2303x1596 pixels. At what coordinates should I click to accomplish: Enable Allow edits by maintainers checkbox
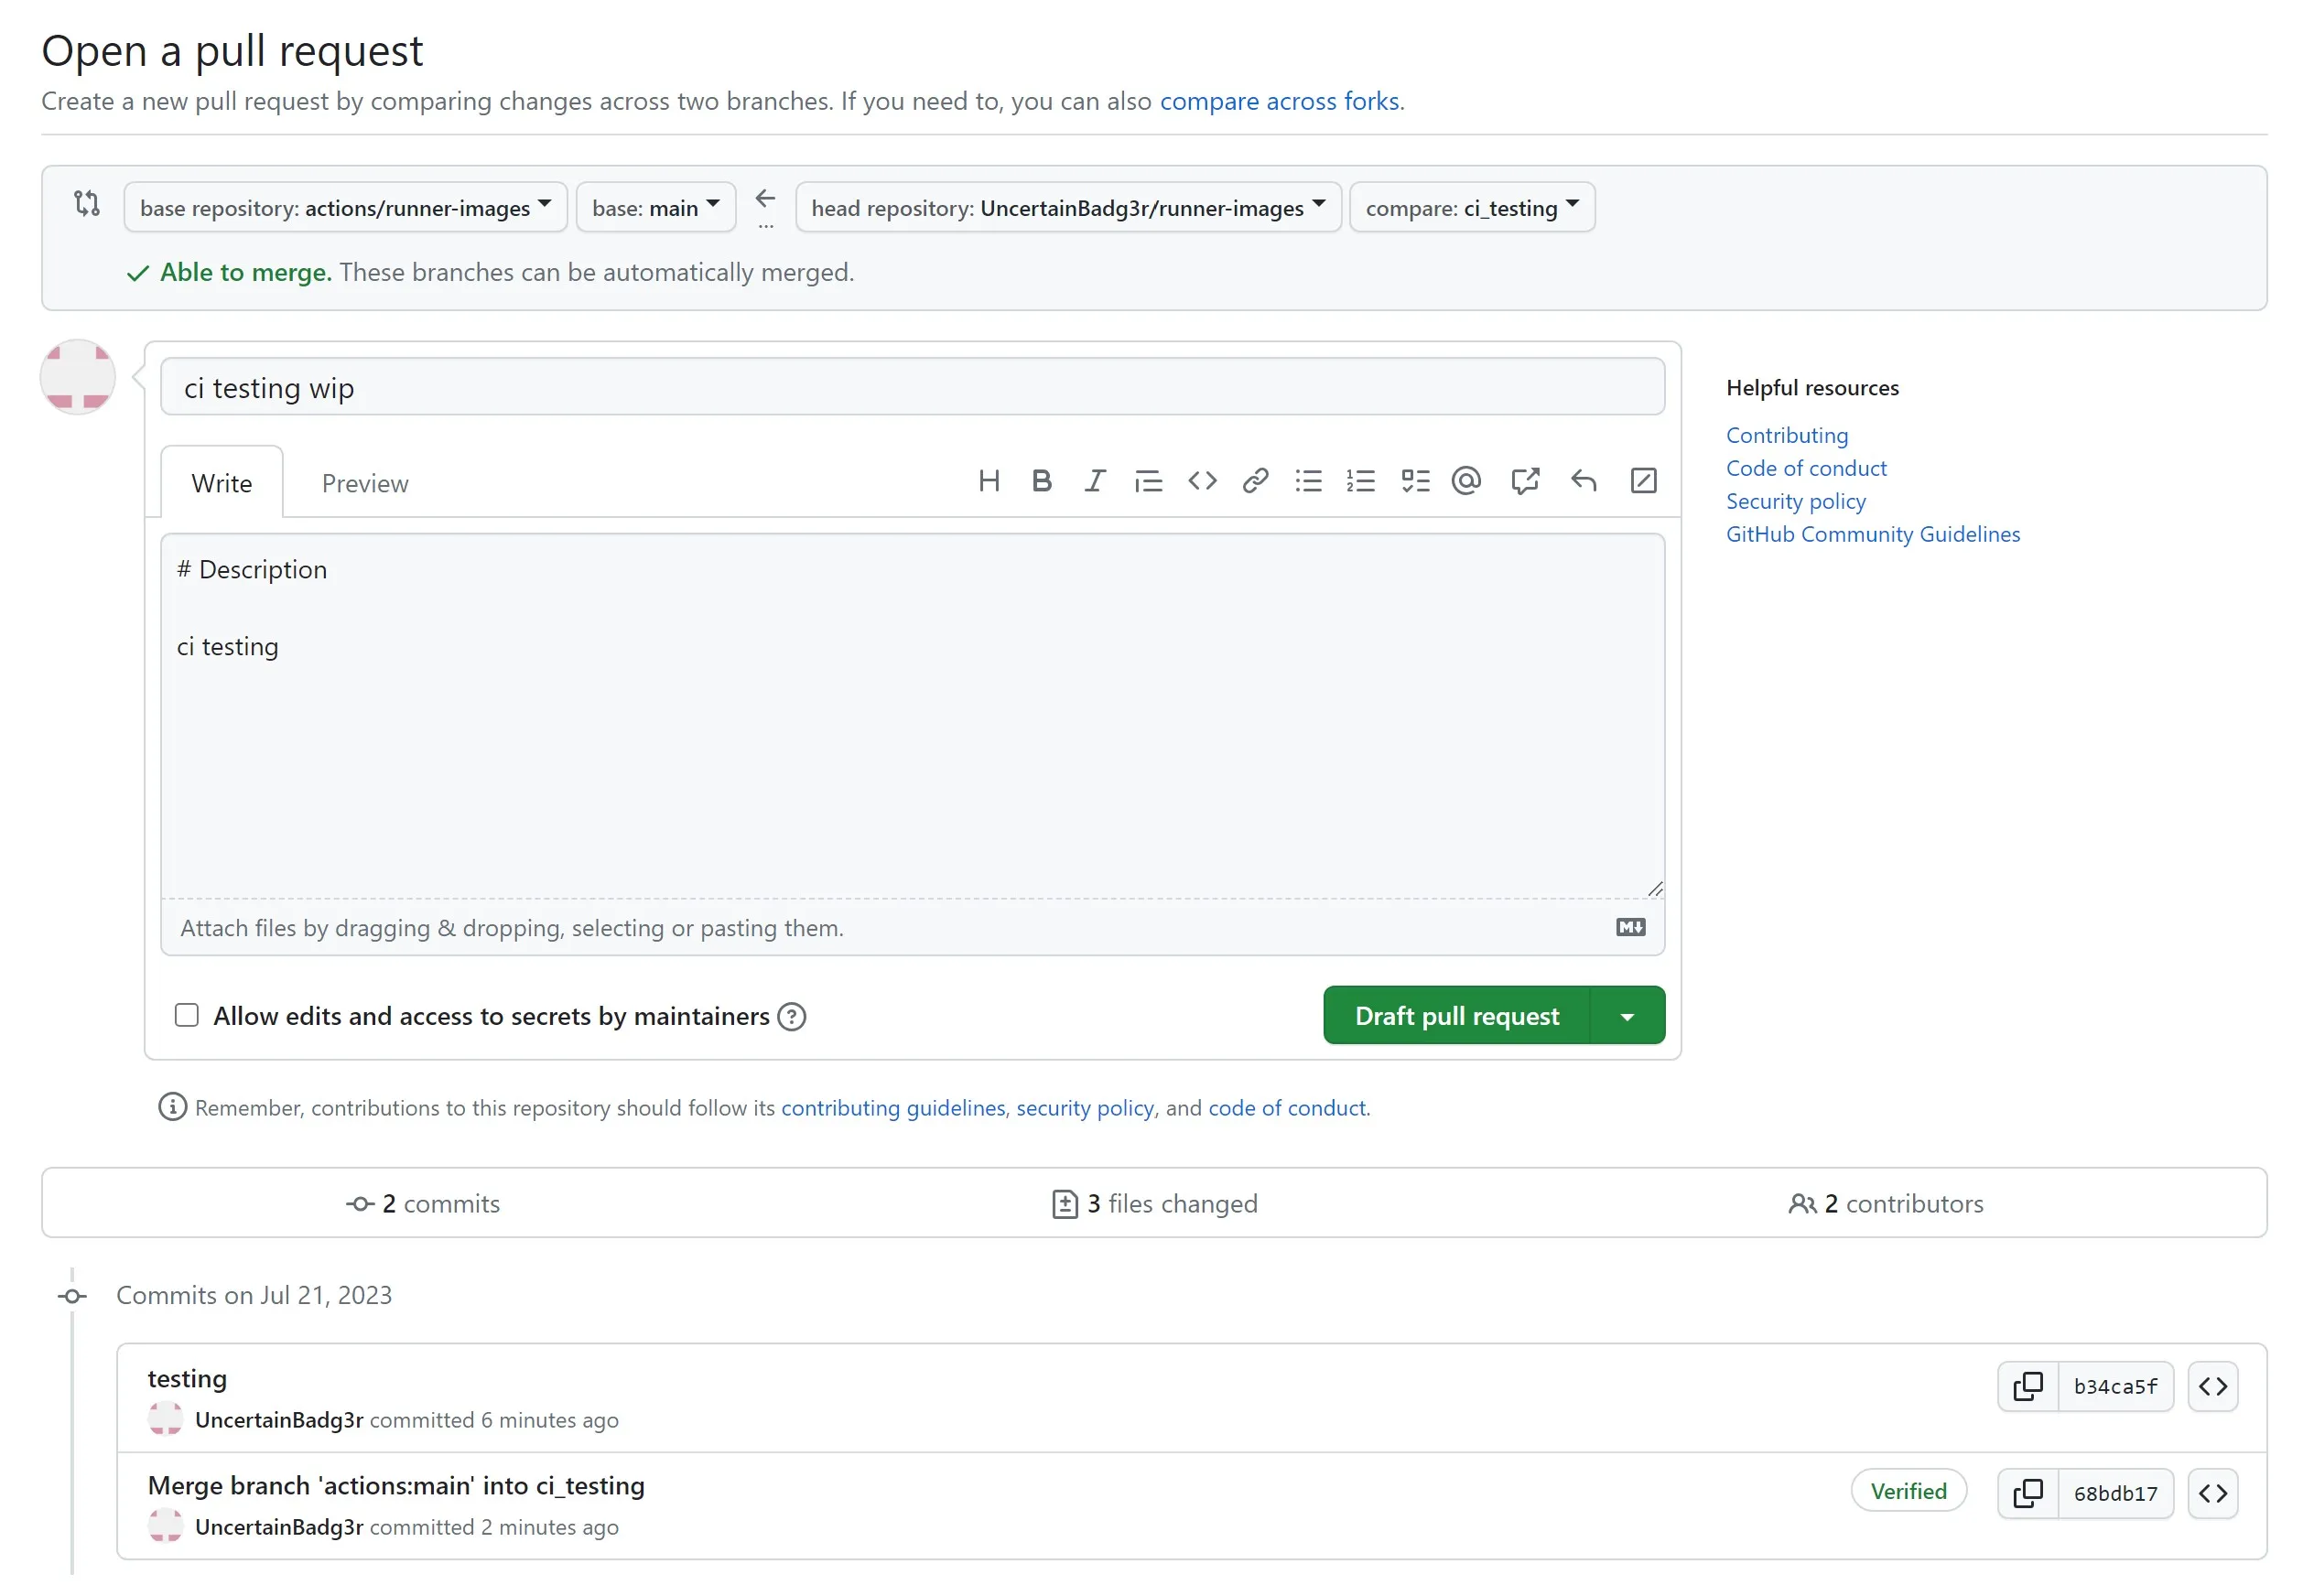[187, 1015]
